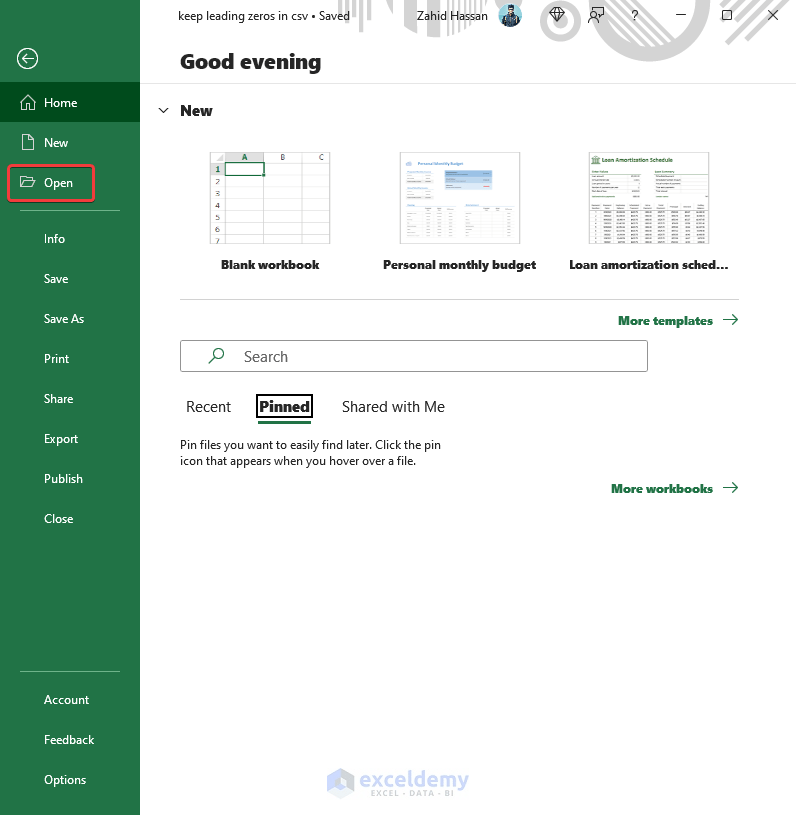
Task: Click the Open folder icon in sidebar
Action: click(27, 182)
